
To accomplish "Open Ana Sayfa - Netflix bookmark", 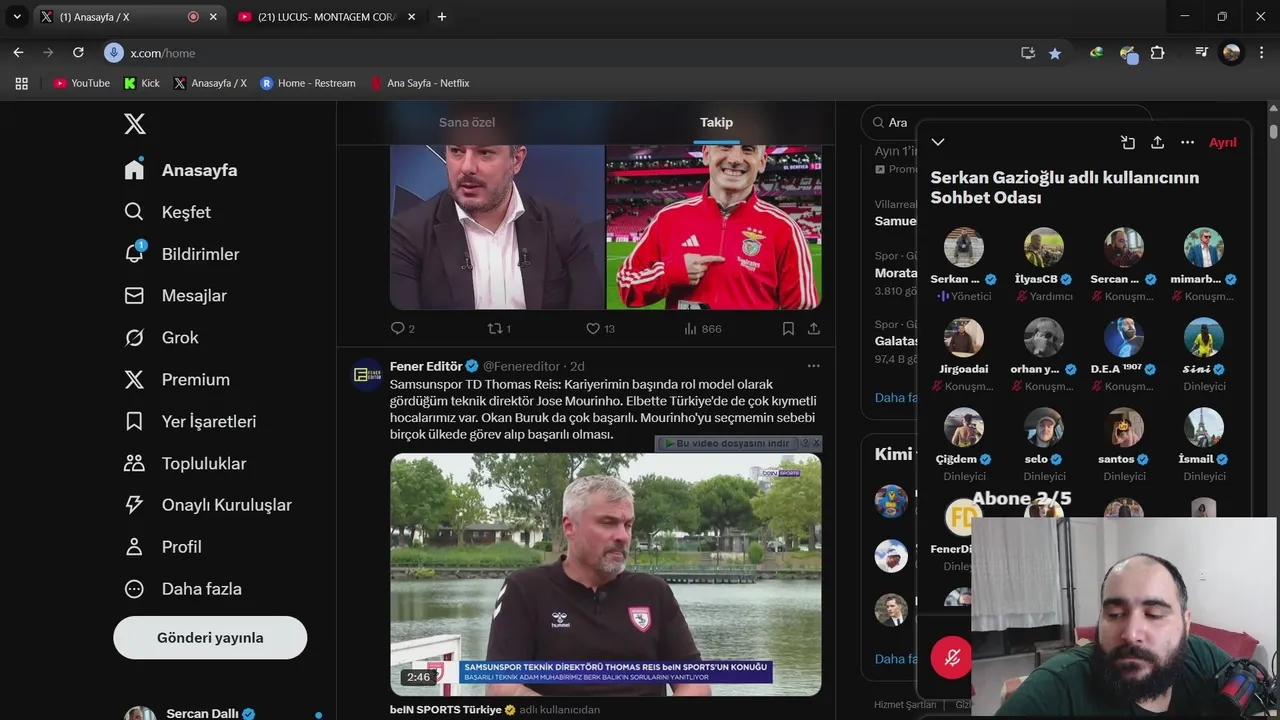I will click(x=419, y=83).
